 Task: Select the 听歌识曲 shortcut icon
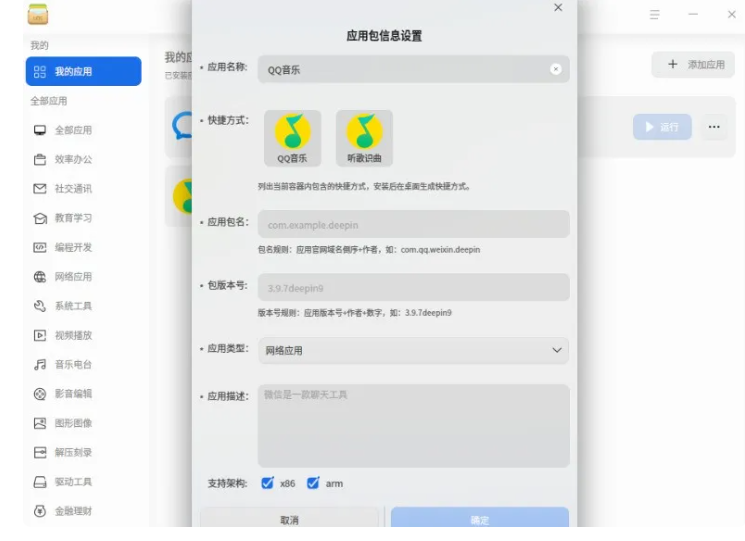click(364, 138)
